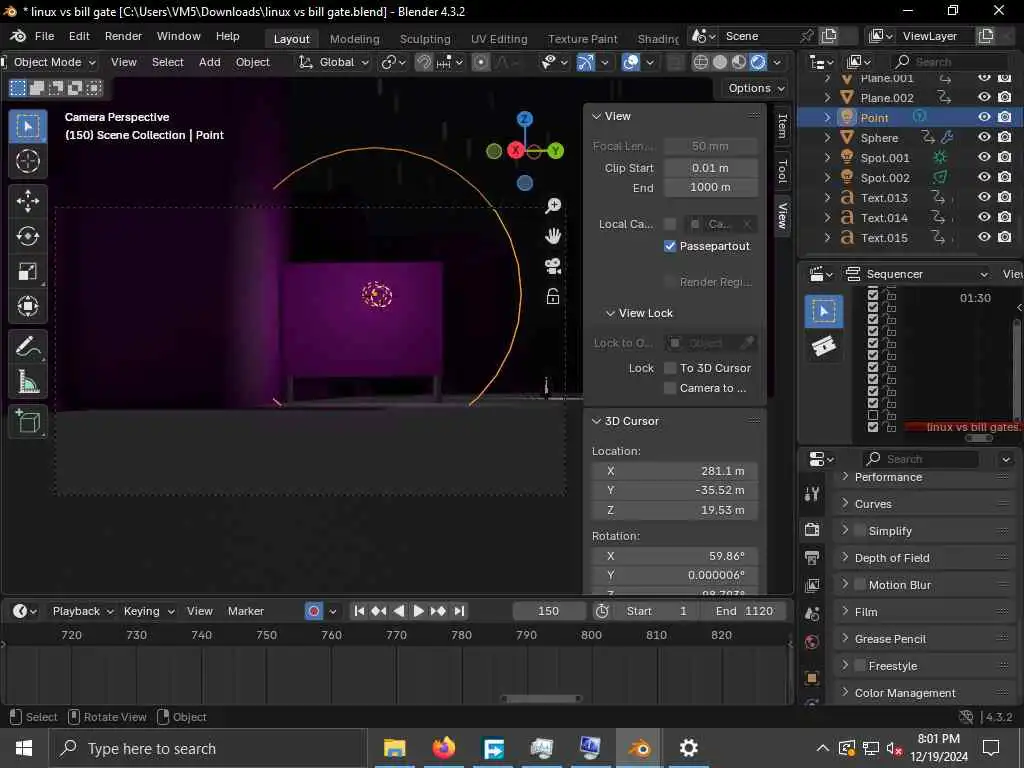
Task: Click the Clip Start value field
Action: 711,168
